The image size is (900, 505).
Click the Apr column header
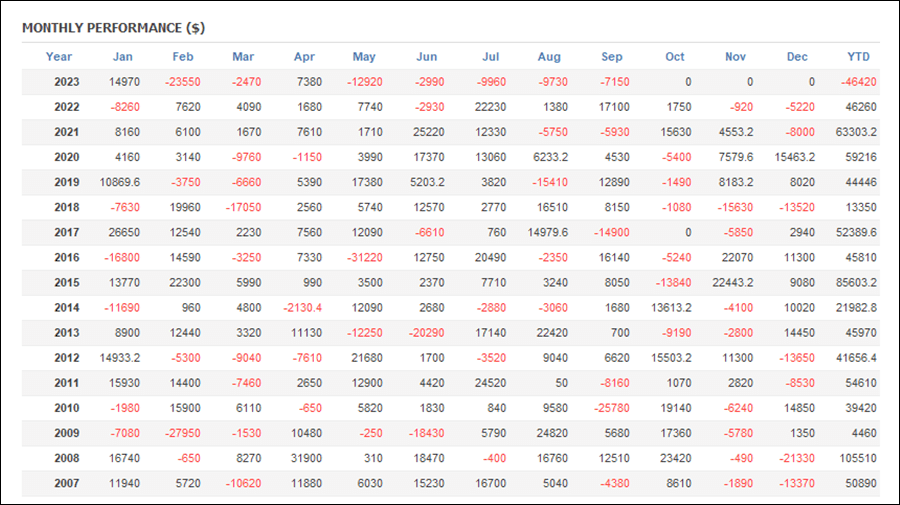304,56
